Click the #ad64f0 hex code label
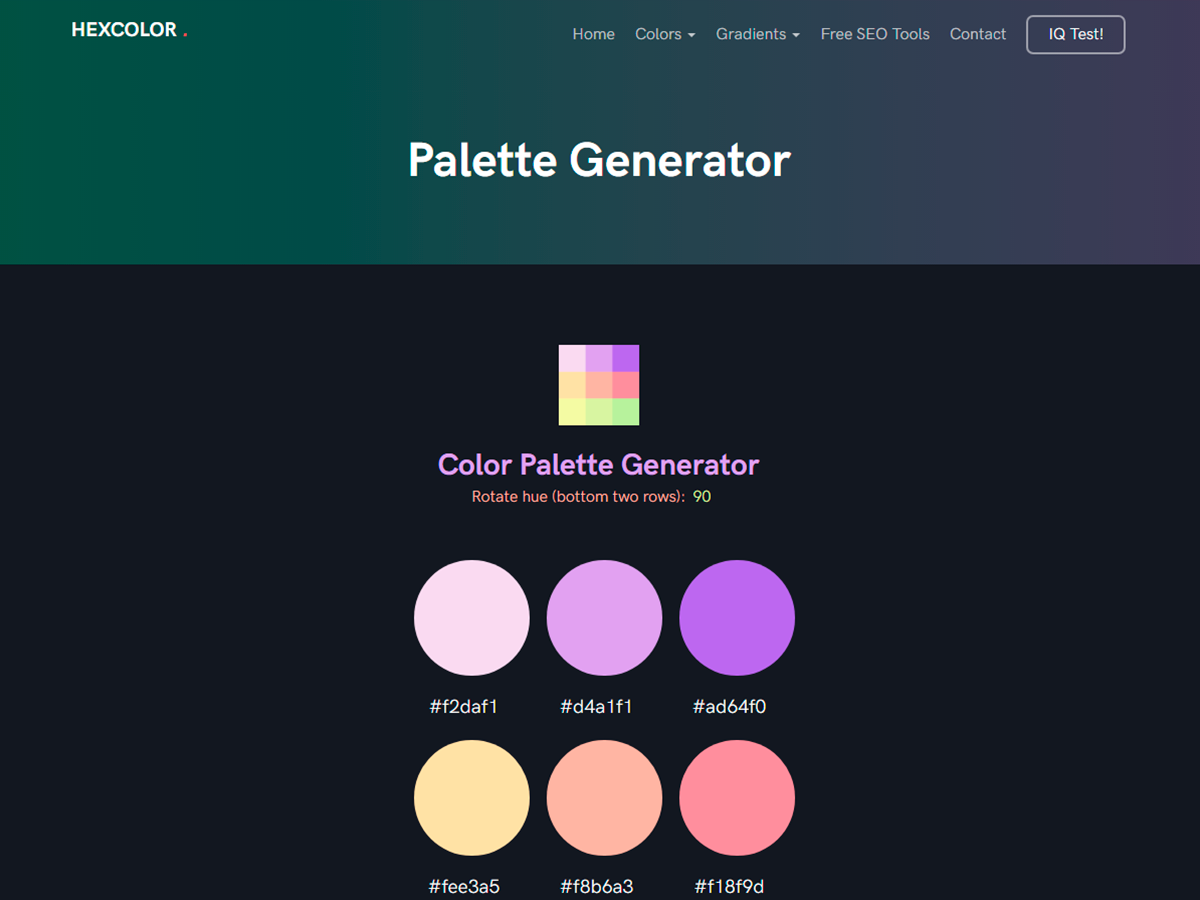The width and height of the screenshot is (1200, 900). 730,707
